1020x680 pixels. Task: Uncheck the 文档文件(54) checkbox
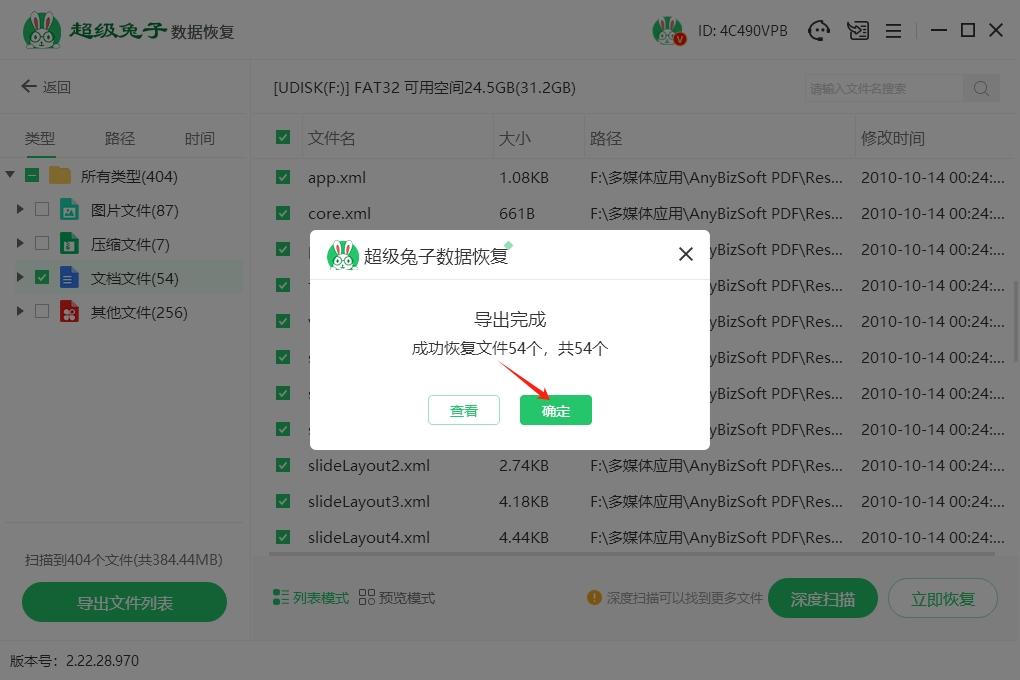coord(42,277)
